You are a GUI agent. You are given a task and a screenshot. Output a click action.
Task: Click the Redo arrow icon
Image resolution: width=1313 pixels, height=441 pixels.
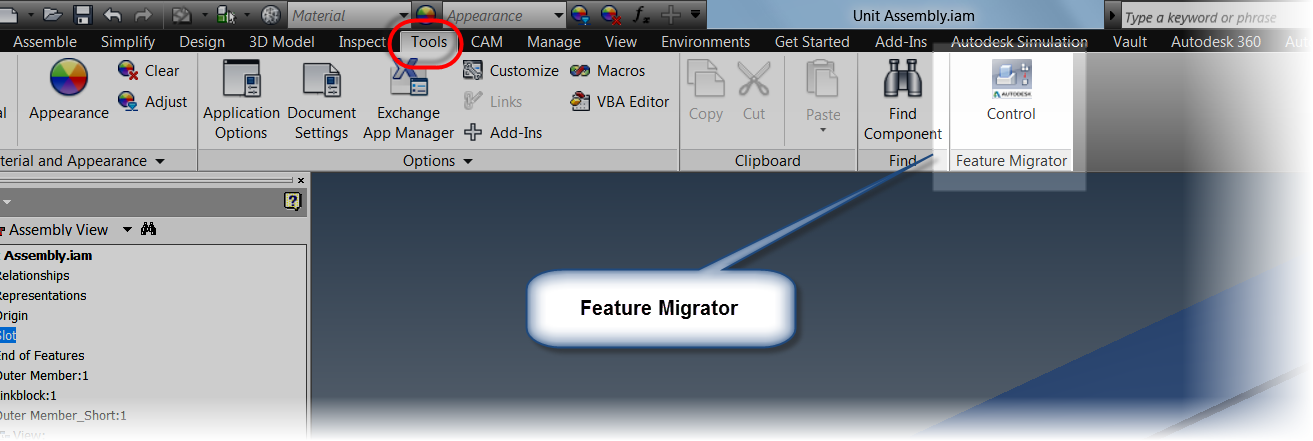pyautogui.click(x=141, y=15)
